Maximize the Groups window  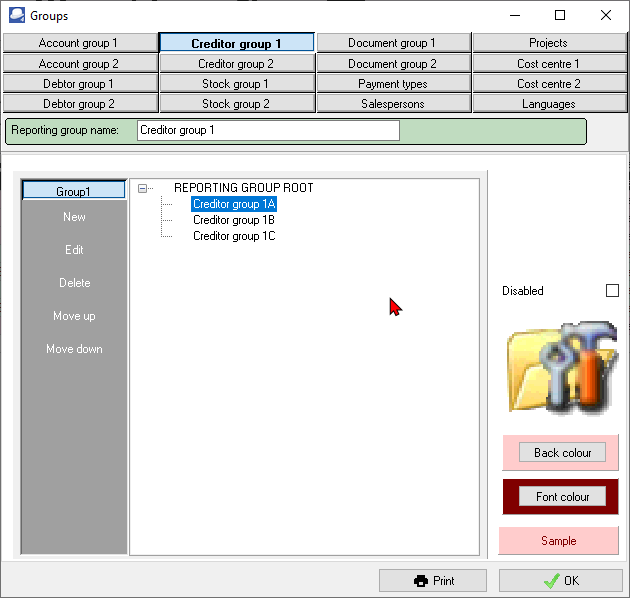560,15
